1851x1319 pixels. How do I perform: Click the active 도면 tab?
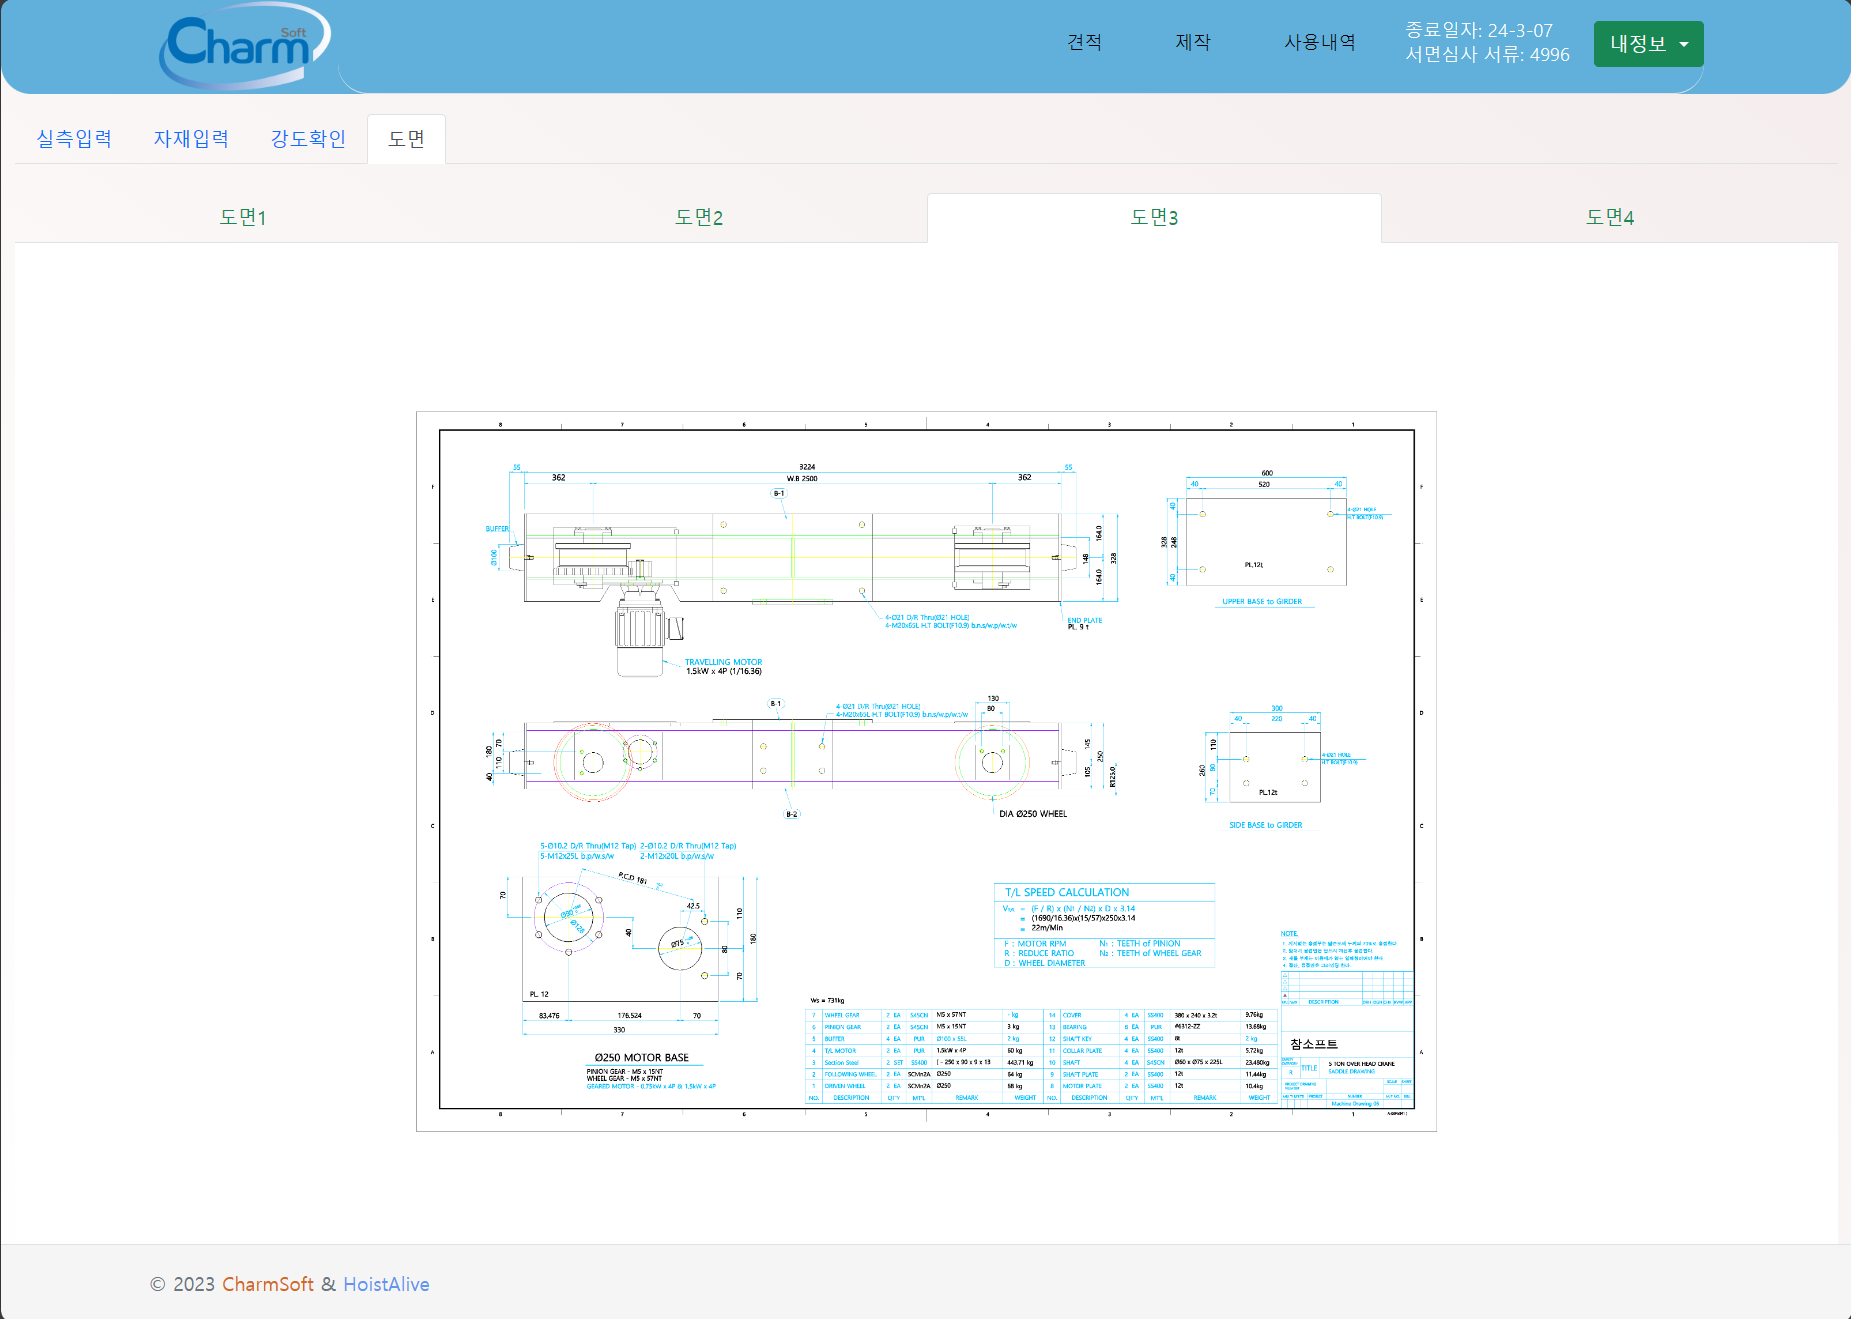[406, 139]
